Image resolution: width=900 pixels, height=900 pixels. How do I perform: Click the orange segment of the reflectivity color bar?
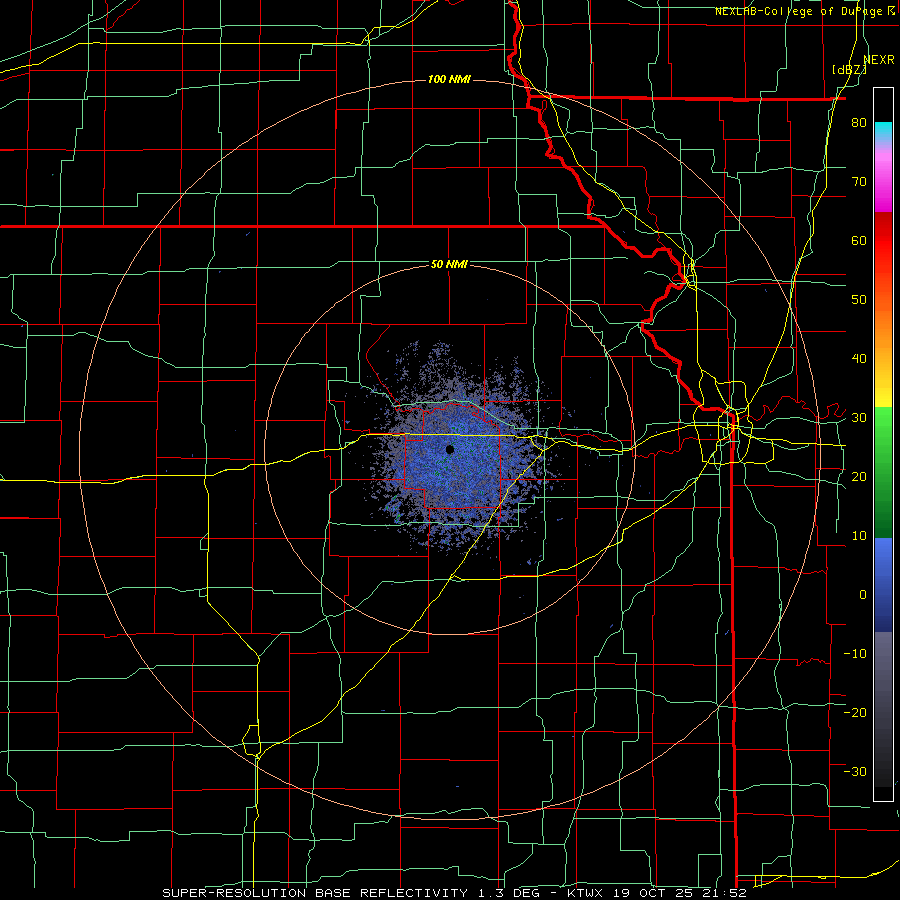883,321
